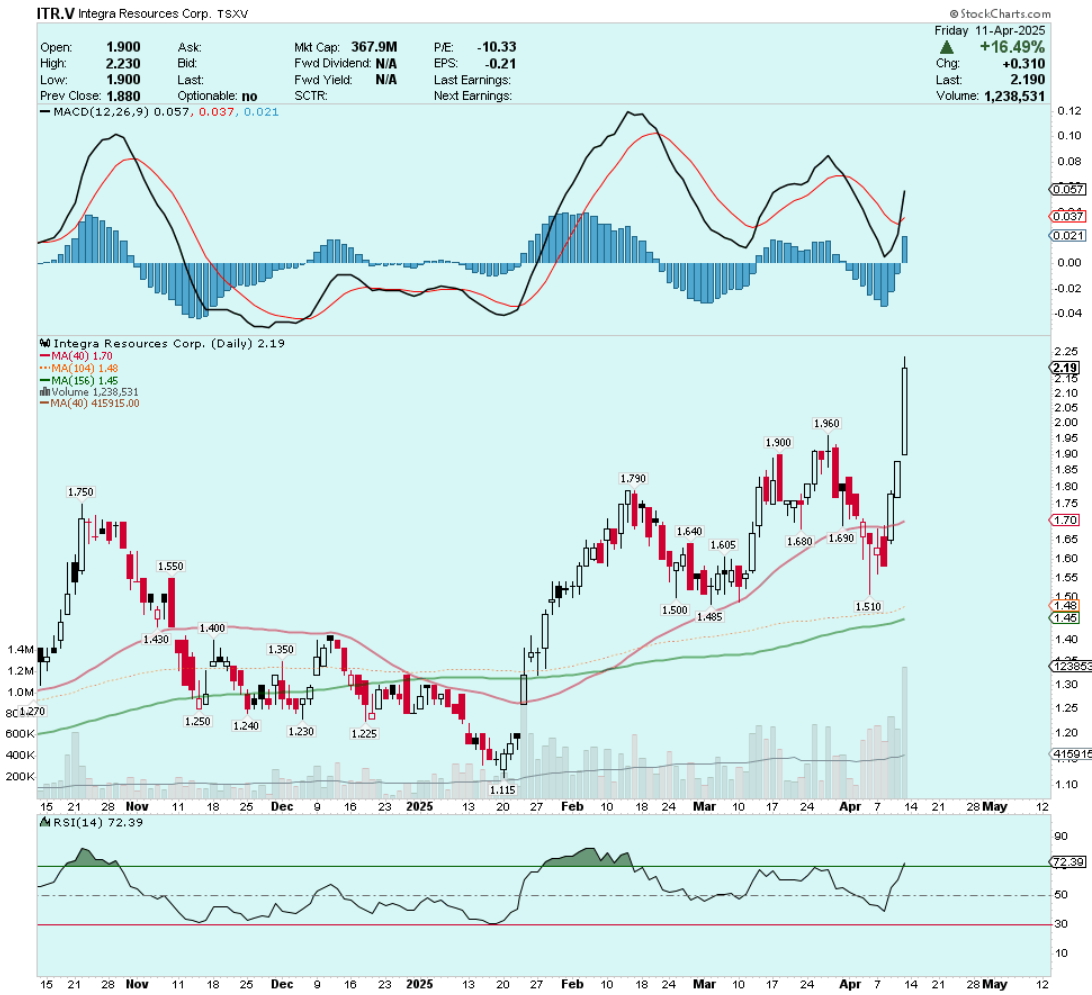Click the 1.115 January low label
The height and width of the screenshot is (995, 1092).
pyautogui.click(x=503, y=790)
